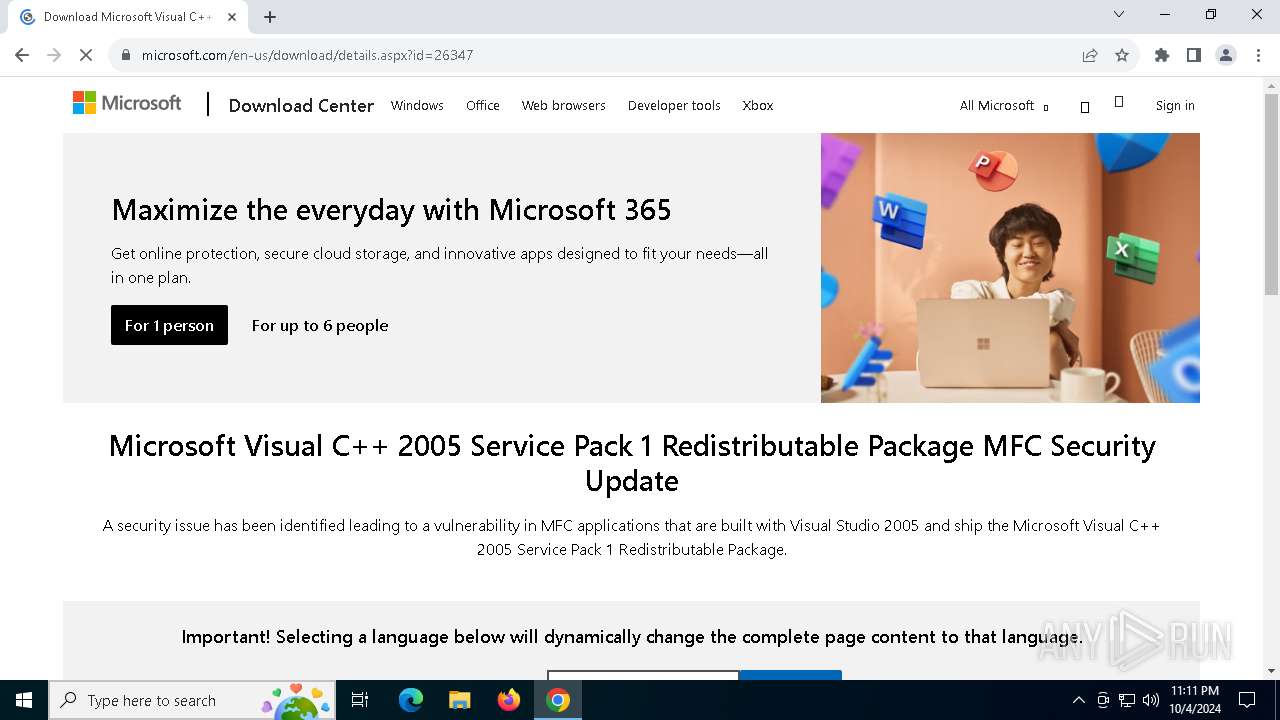The width and height of the screenshot is (1280, 720).
Task: View site info via padlock icon
Action: click(x=126, y=55)
